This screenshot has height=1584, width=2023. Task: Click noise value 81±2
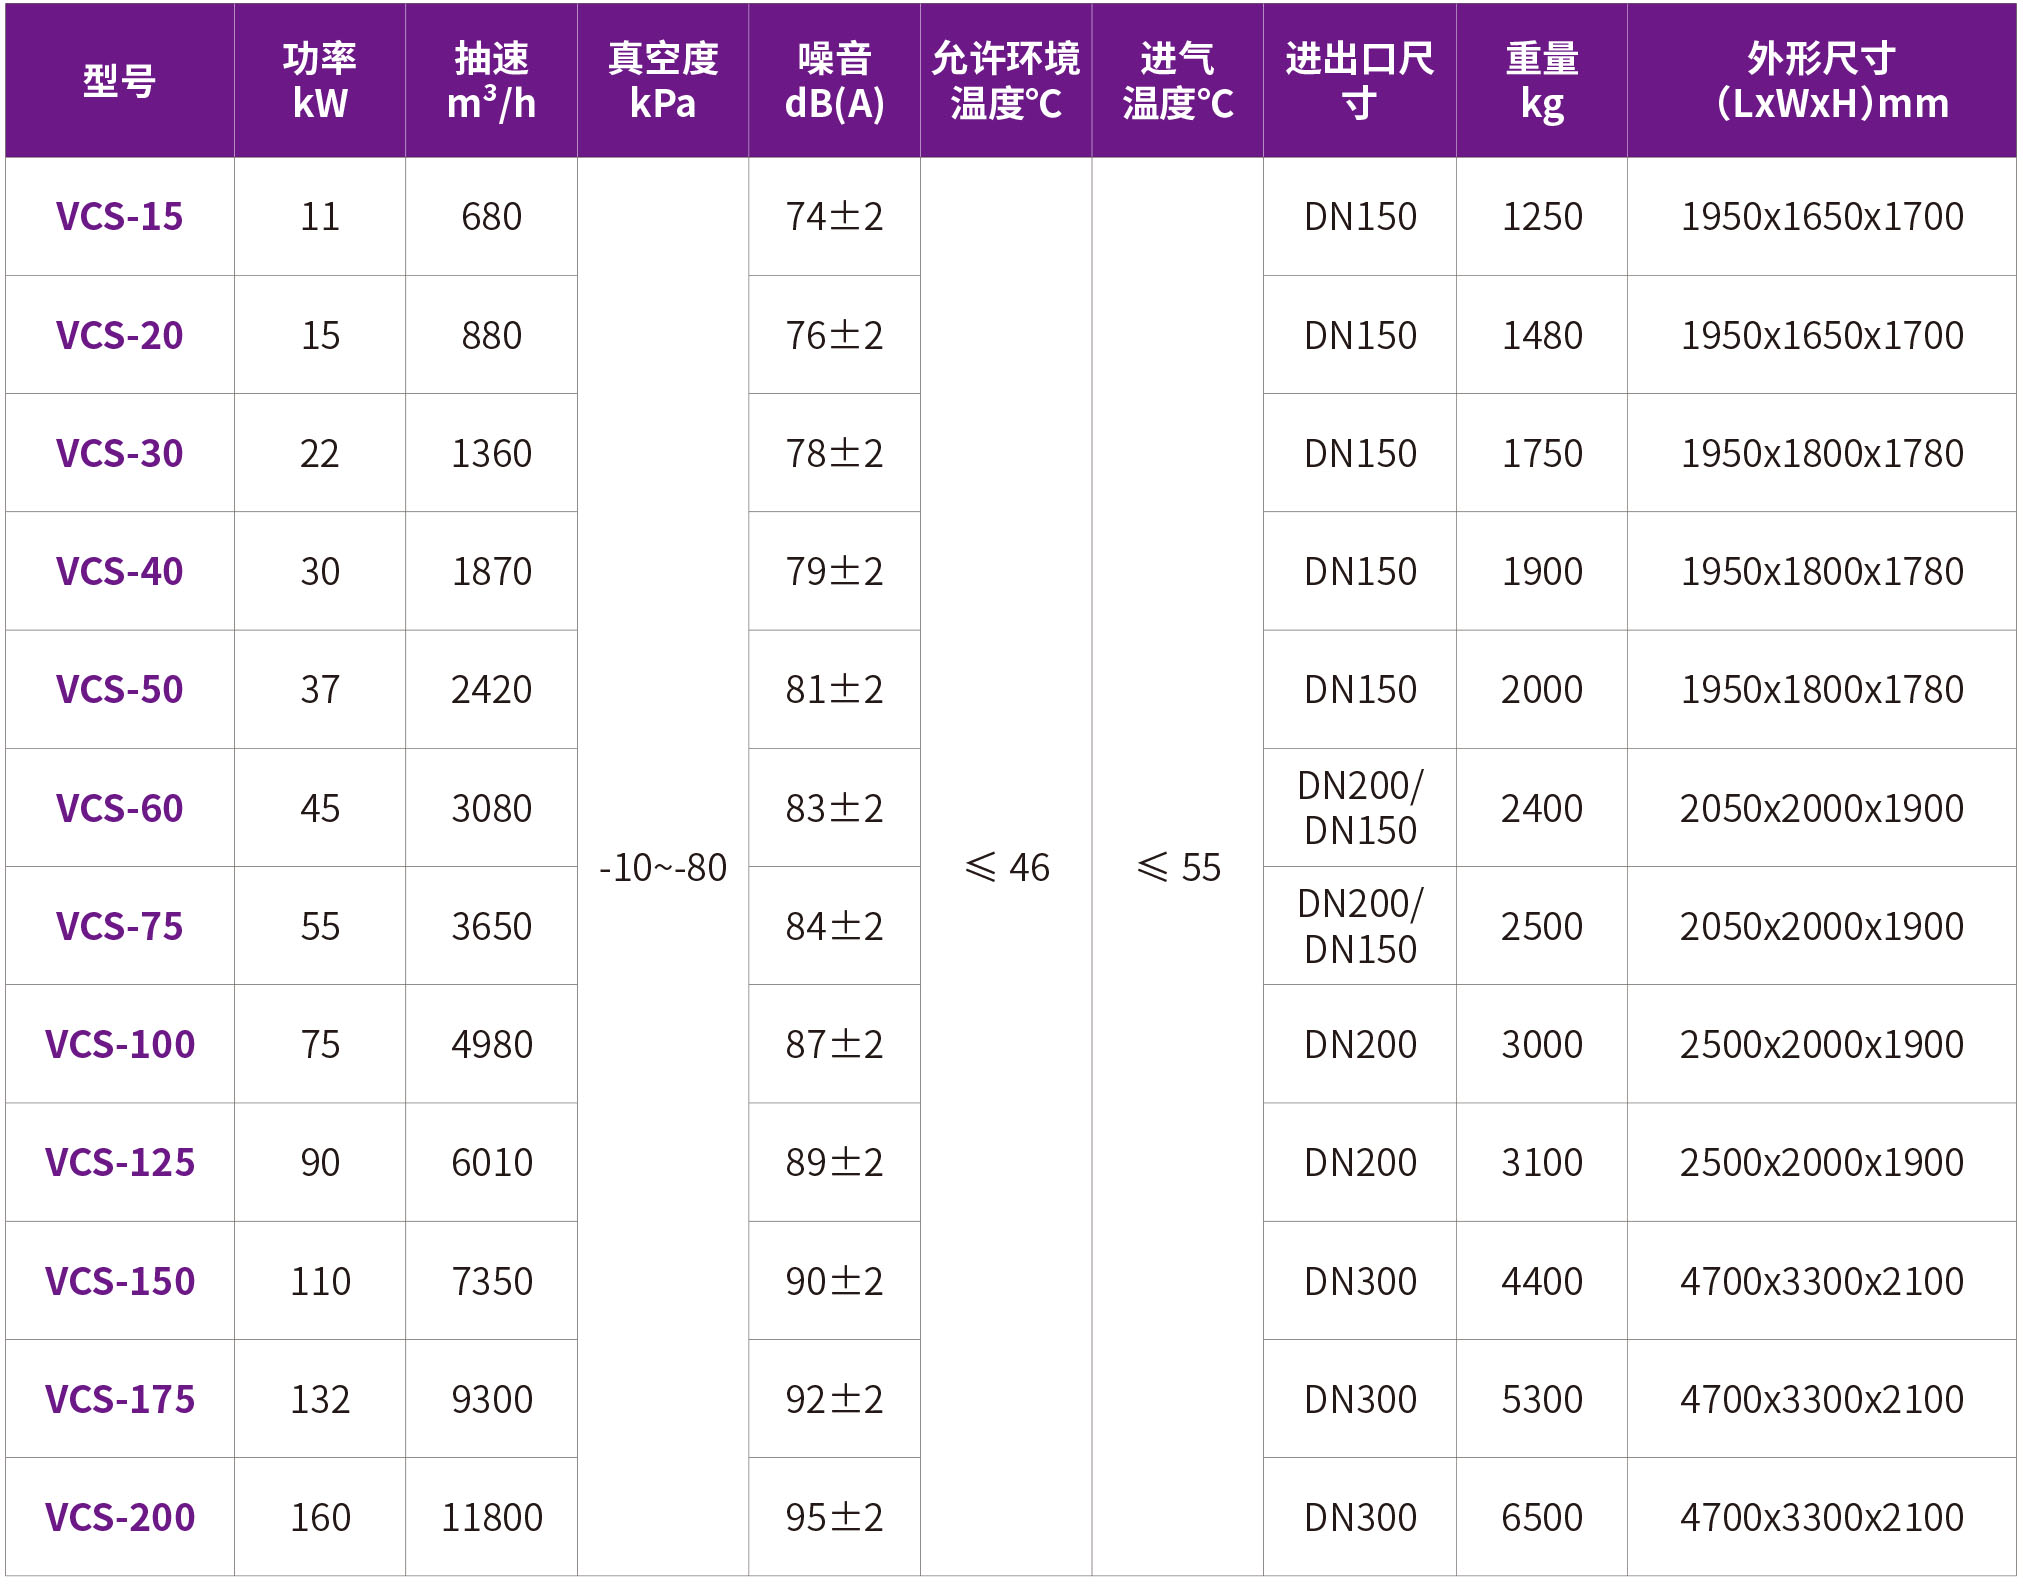tap(834, 690)
